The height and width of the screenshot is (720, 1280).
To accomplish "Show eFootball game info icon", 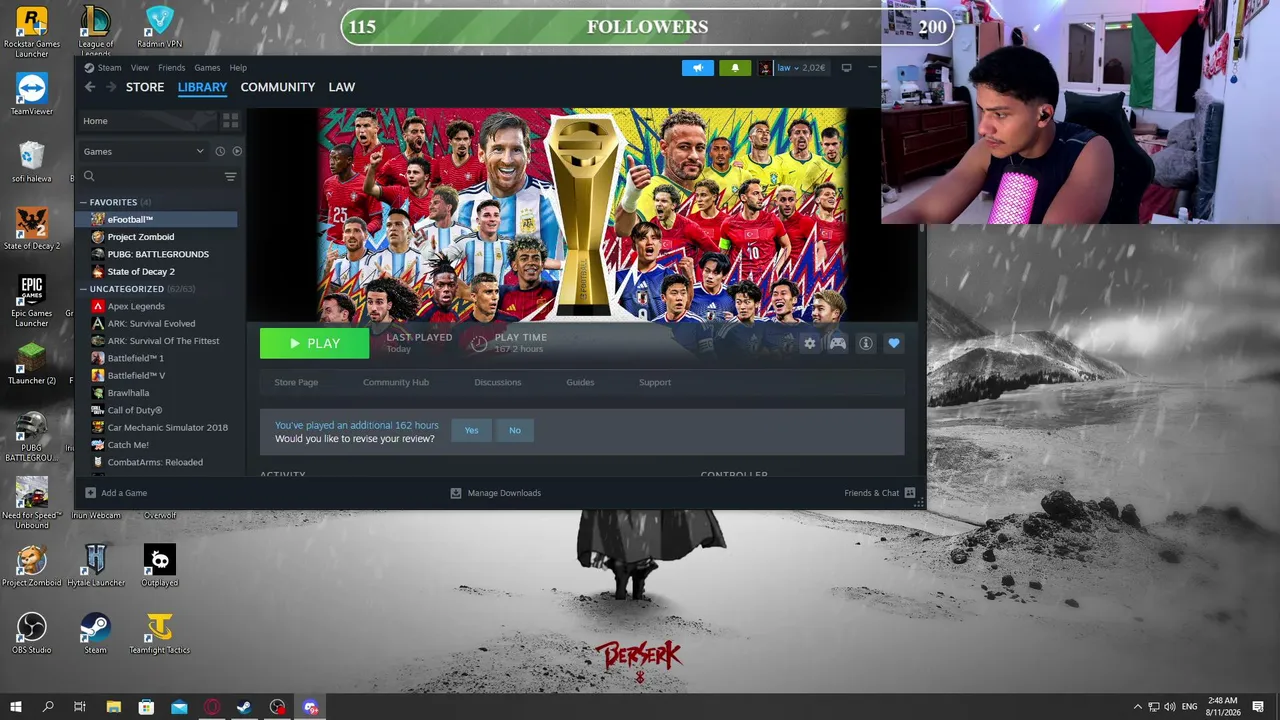I will coord(866,343).
